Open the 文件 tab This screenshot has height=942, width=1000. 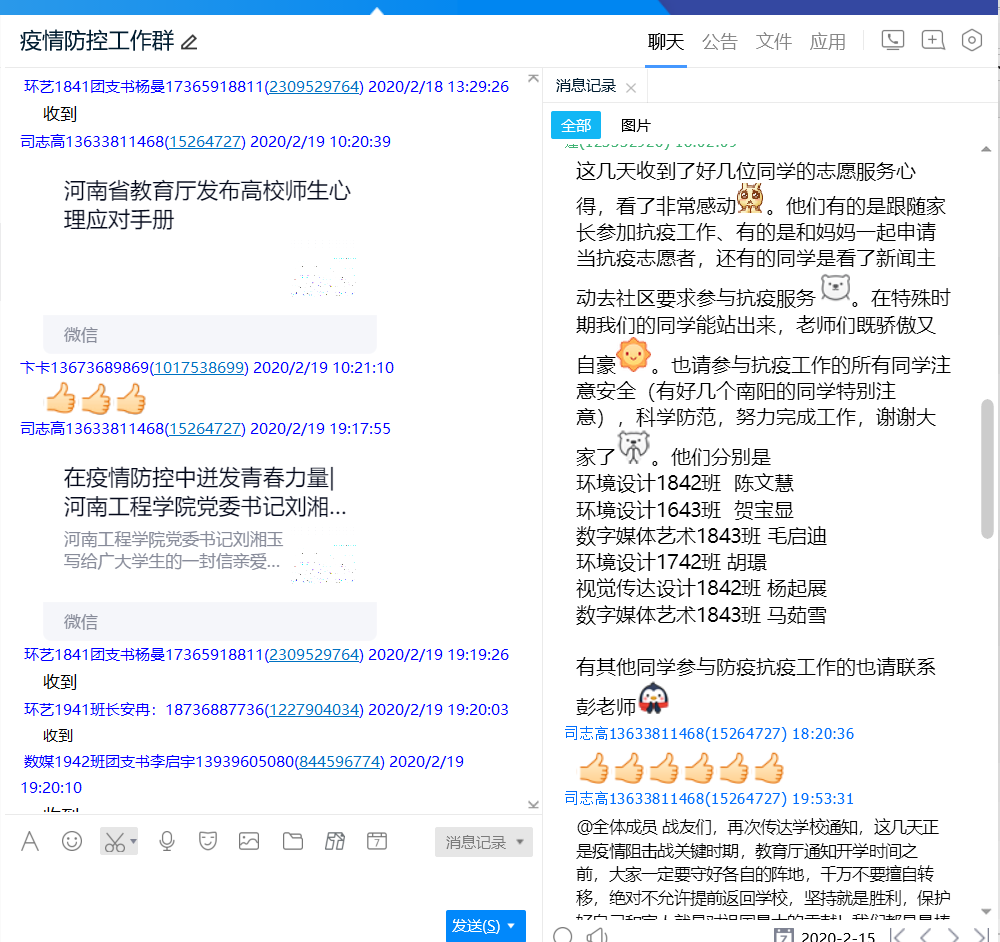pyautogui.click(x=774, y=42)
